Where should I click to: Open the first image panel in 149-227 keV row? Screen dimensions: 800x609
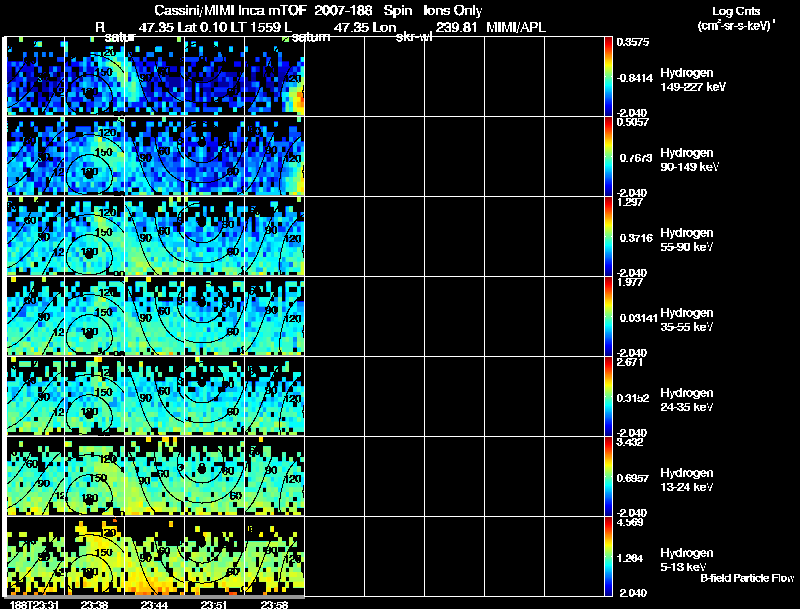pos(35,76)
